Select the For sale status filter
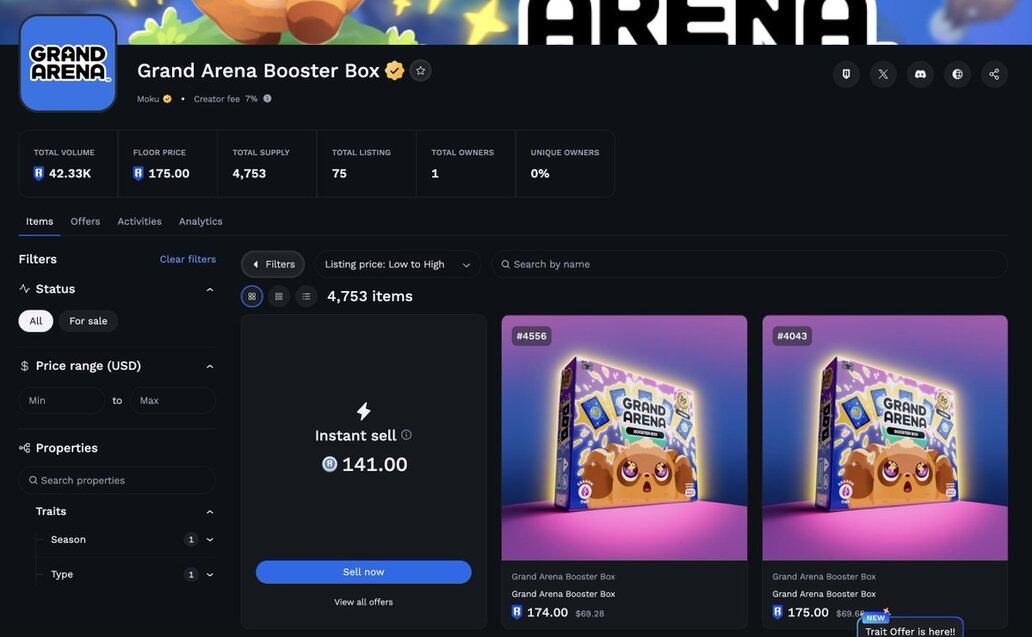Image resolution: width=1032 pixels, height=637 pixels. [88, 321]
